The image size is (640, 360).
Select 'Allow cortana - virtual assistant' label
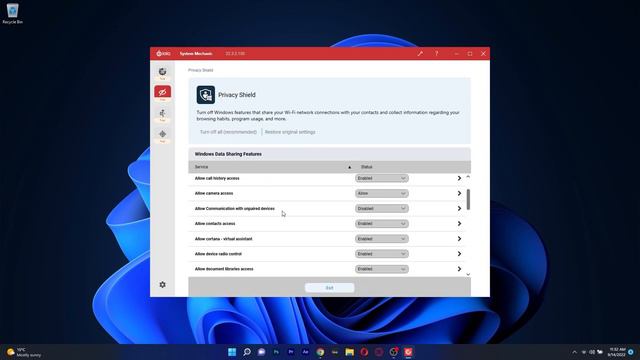(224, 239)
